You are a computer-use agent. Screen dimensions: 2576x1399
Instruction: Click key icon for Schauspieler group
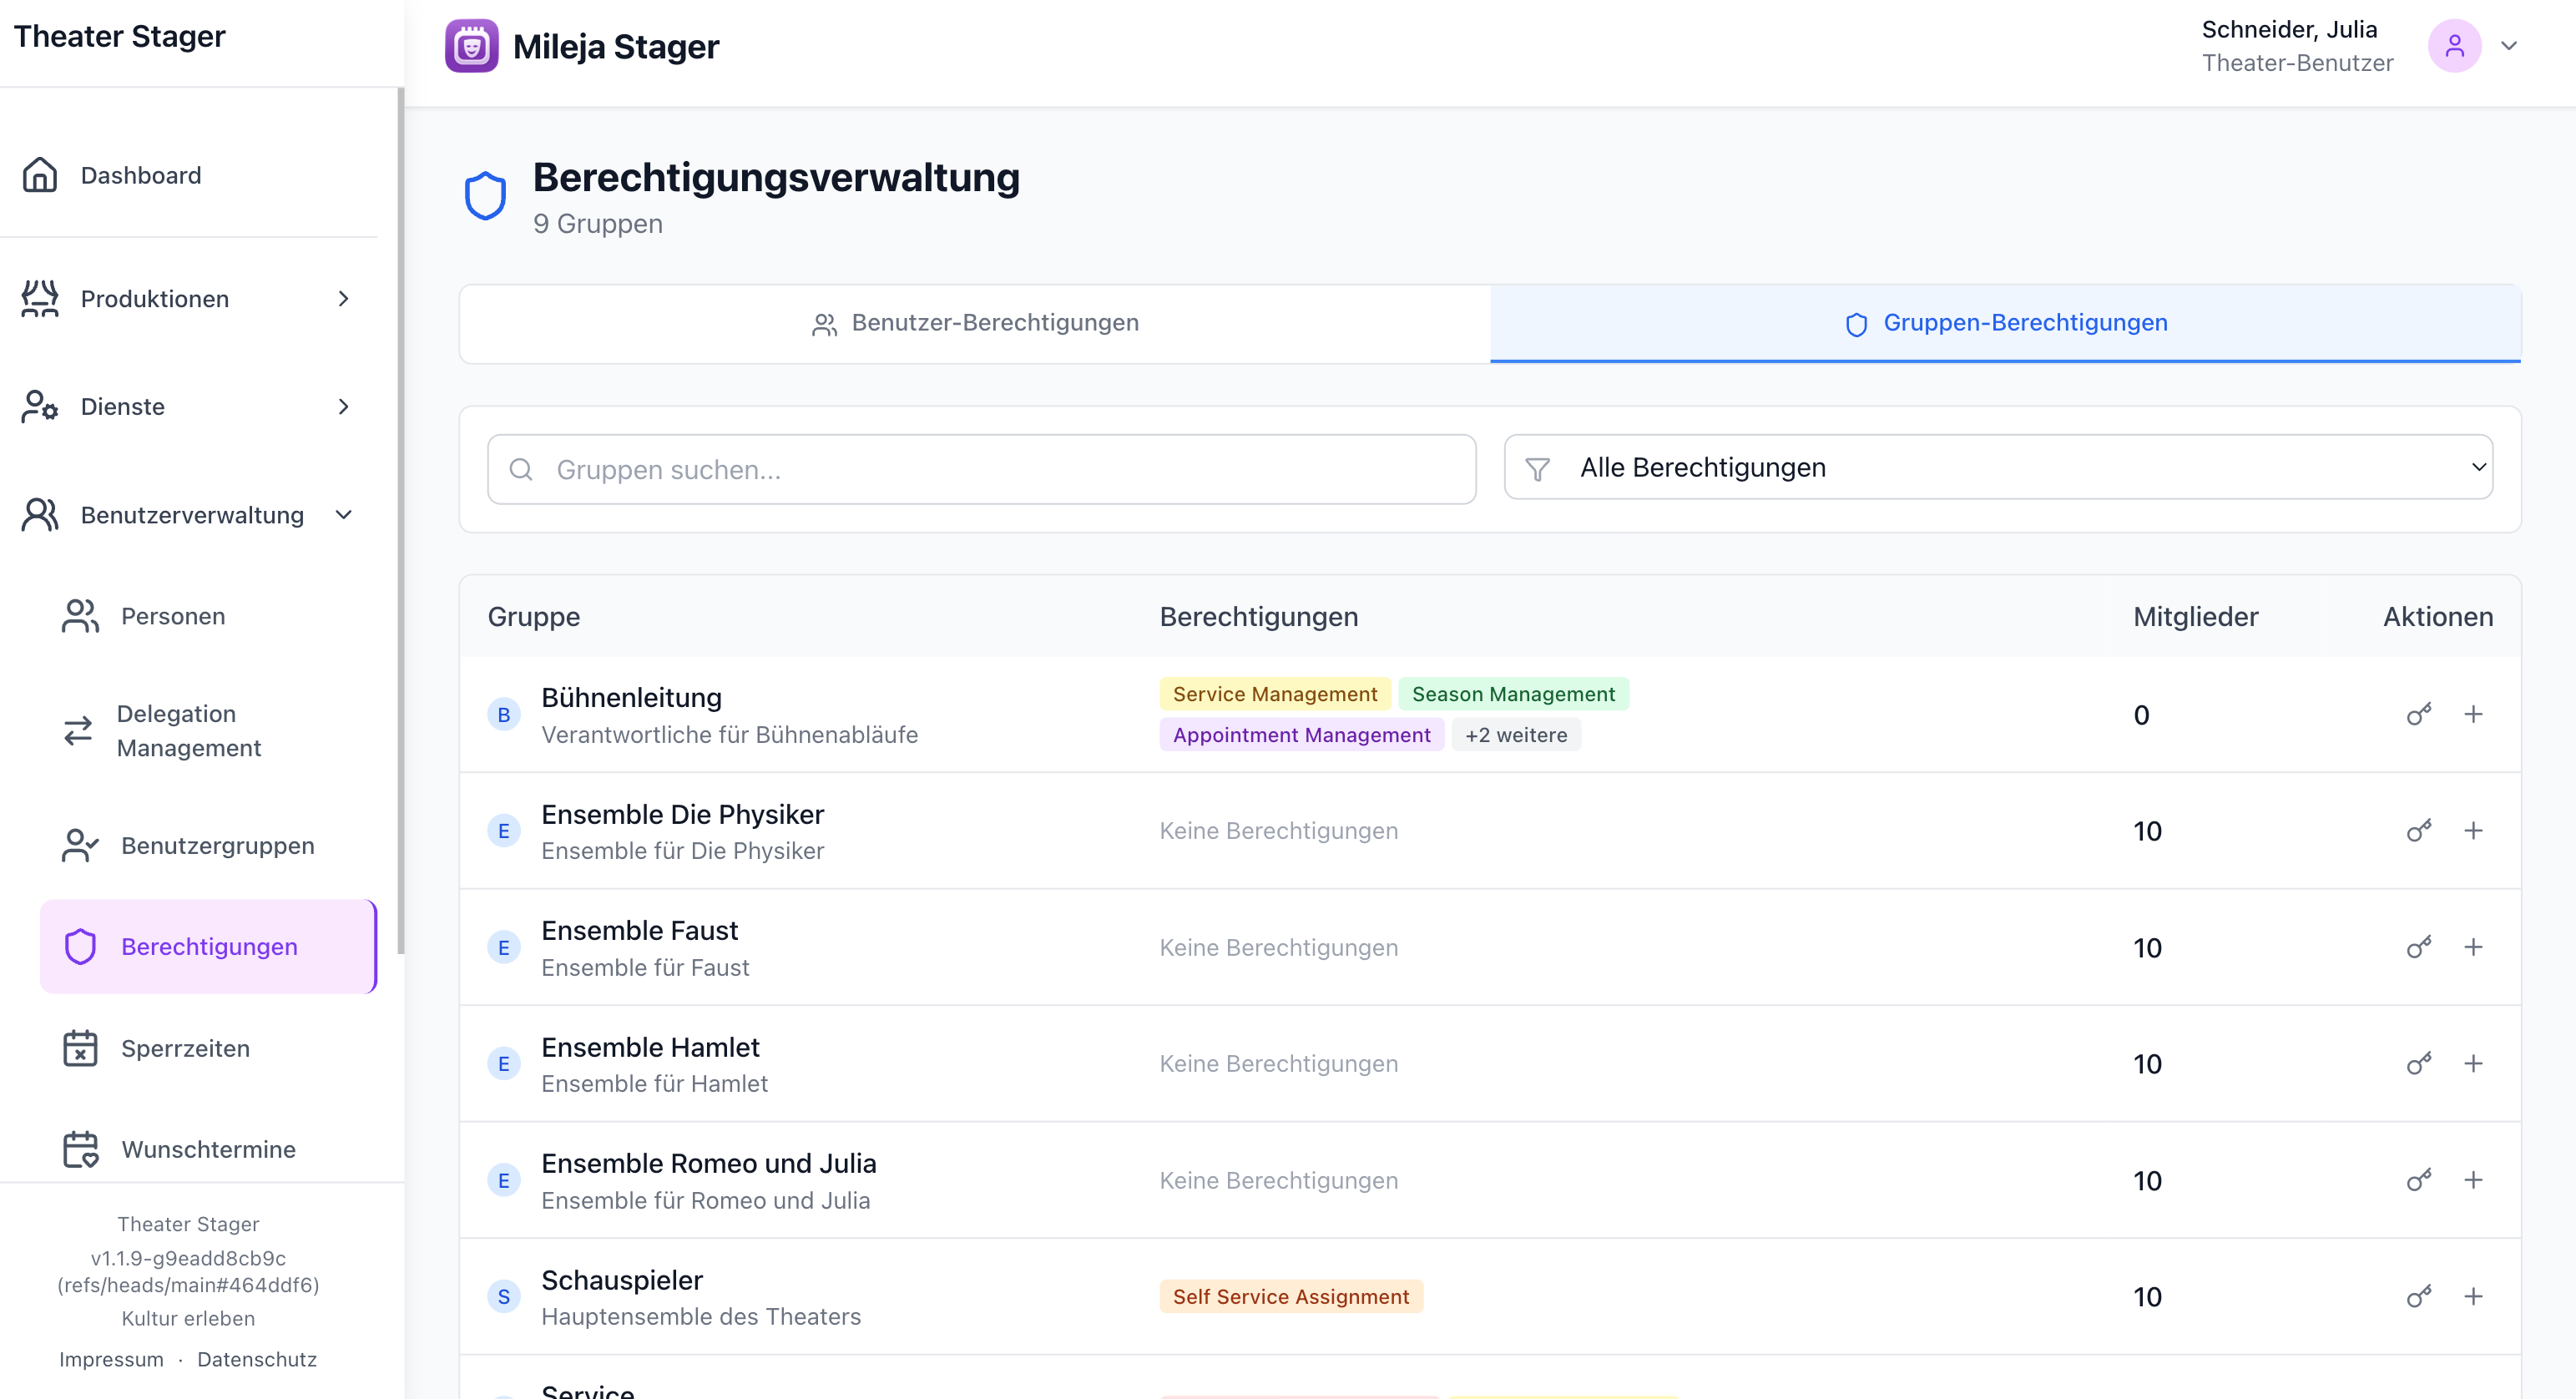coord(2418,1296)
